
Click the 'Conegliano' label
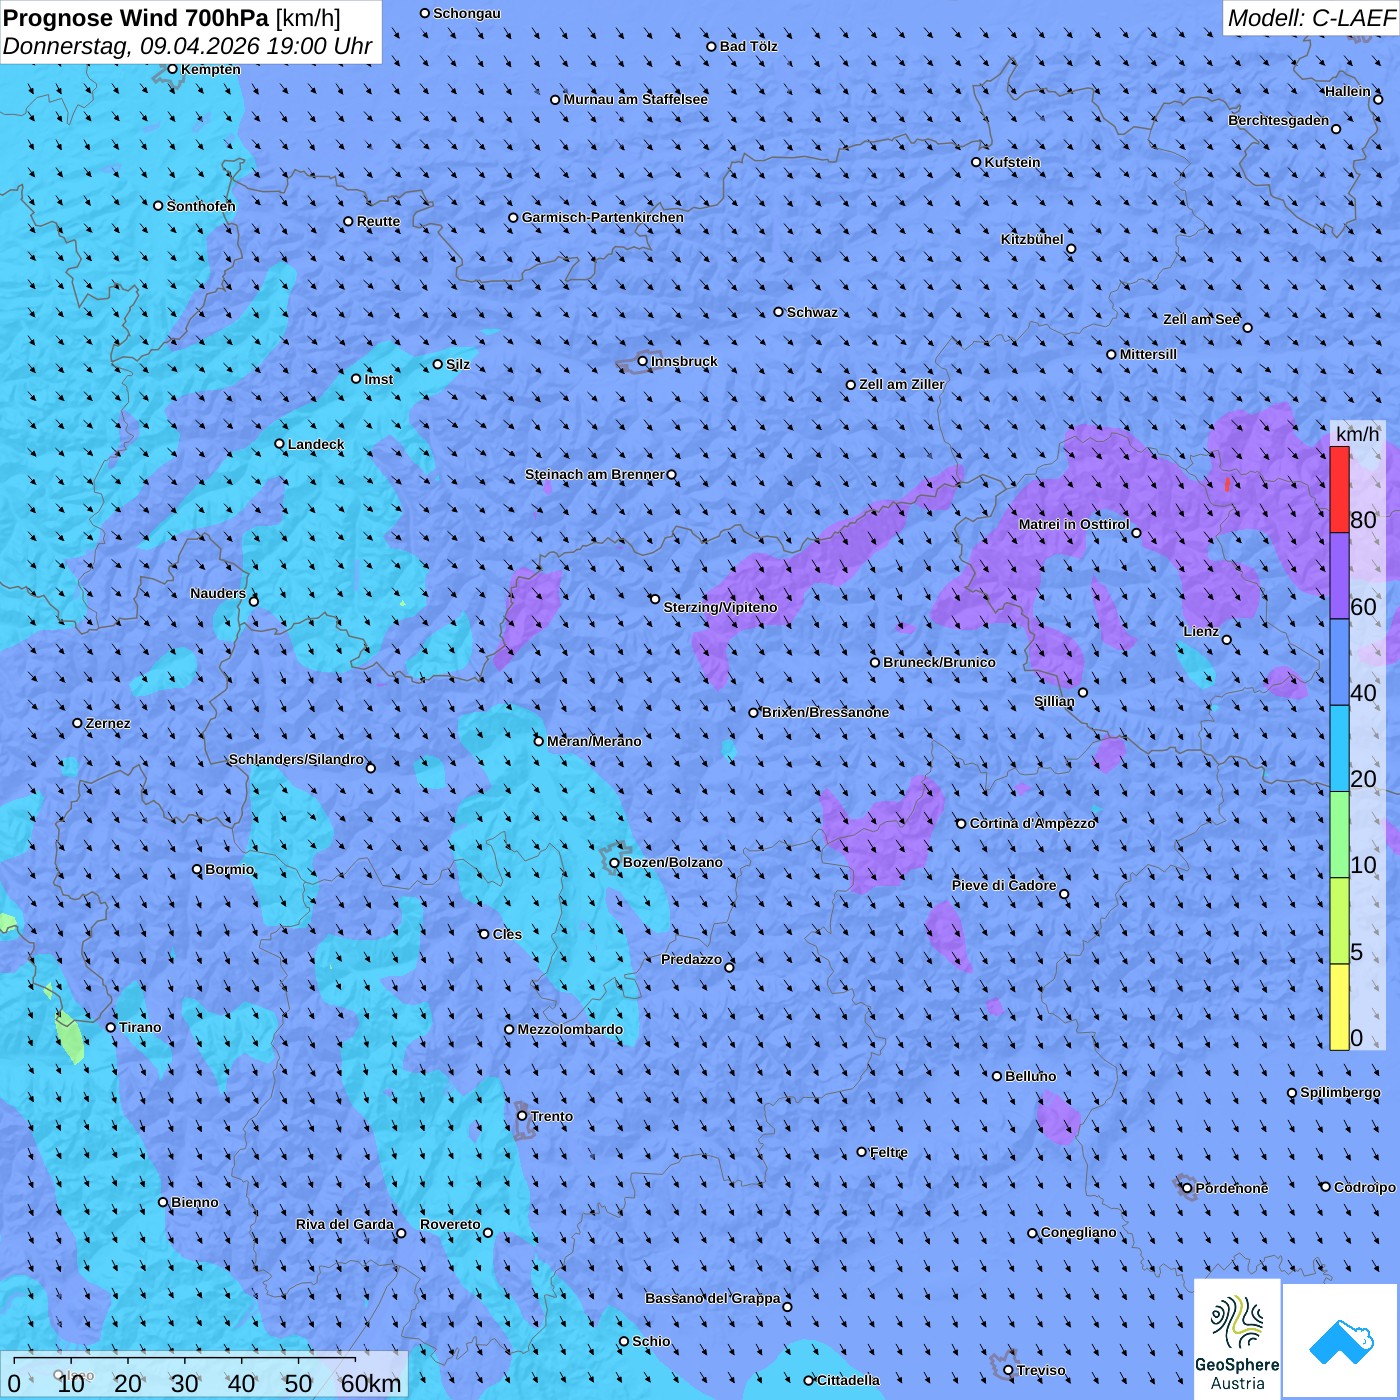click(x=1079, y=1232)
